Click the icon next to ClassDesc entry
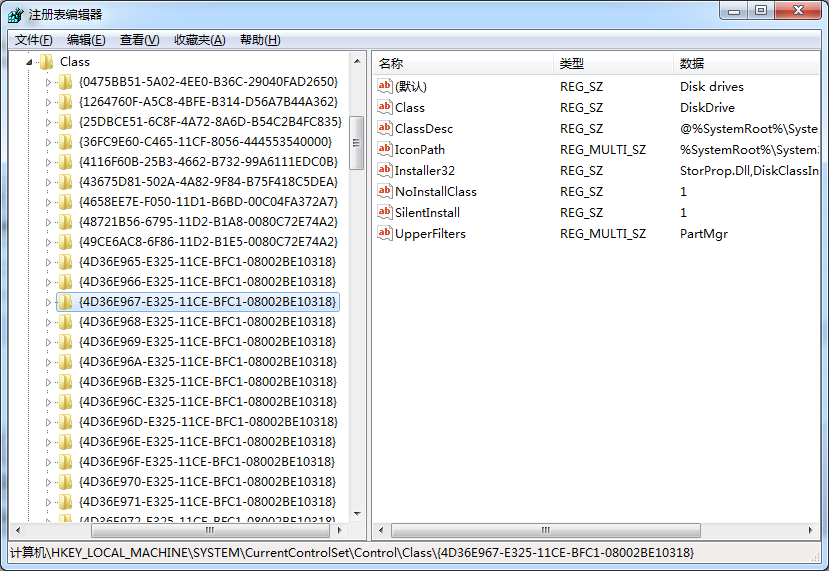The image size is (829, 571). (x=385, y=128)
